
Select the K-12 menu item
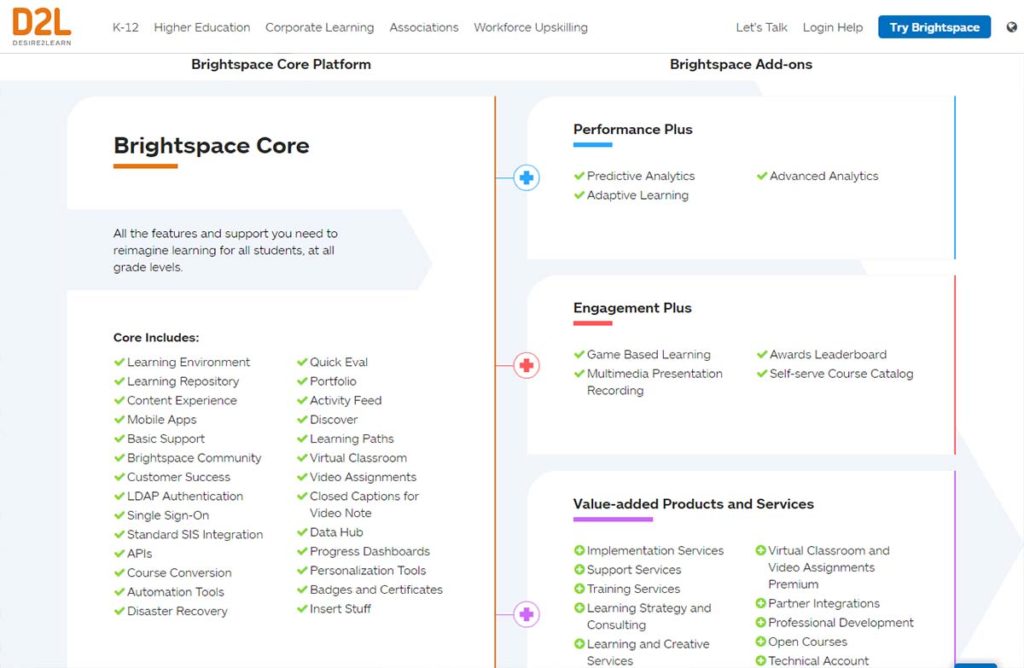(126, 28)
